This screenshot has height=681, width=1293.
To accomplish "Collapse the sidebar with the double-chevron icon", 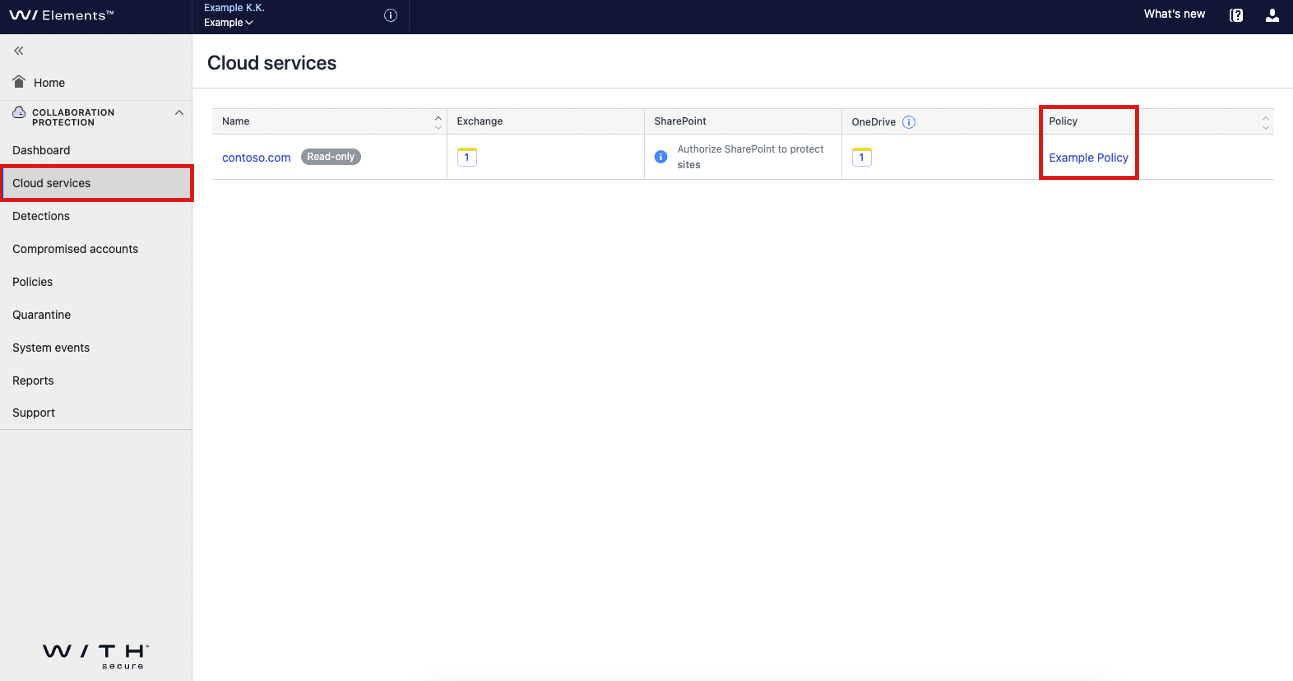I will click(18, 50).
